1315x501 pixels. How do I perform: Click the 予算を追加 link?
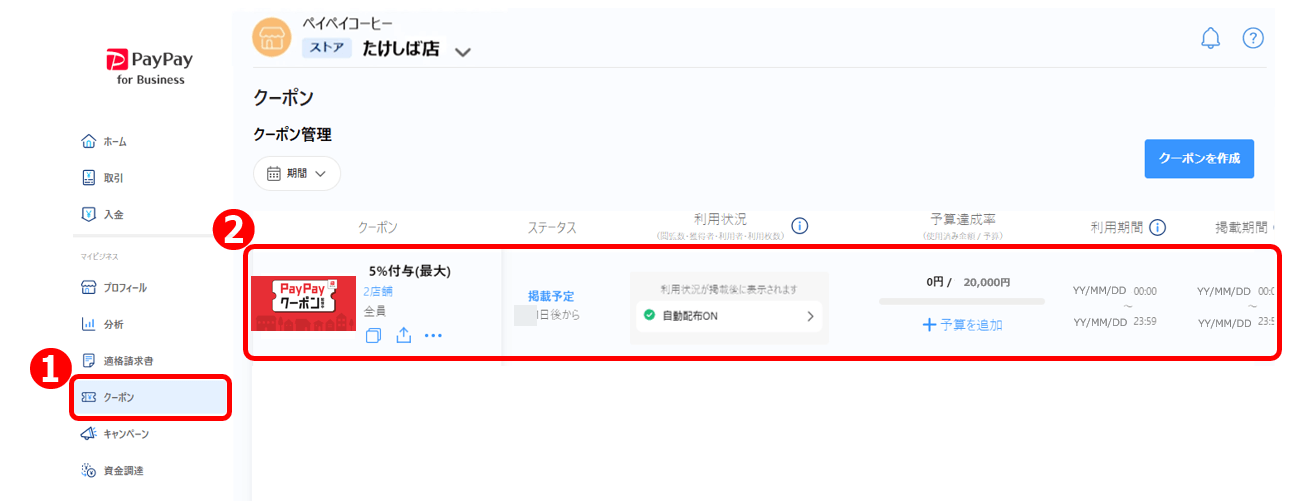click(x=961, y=325)
